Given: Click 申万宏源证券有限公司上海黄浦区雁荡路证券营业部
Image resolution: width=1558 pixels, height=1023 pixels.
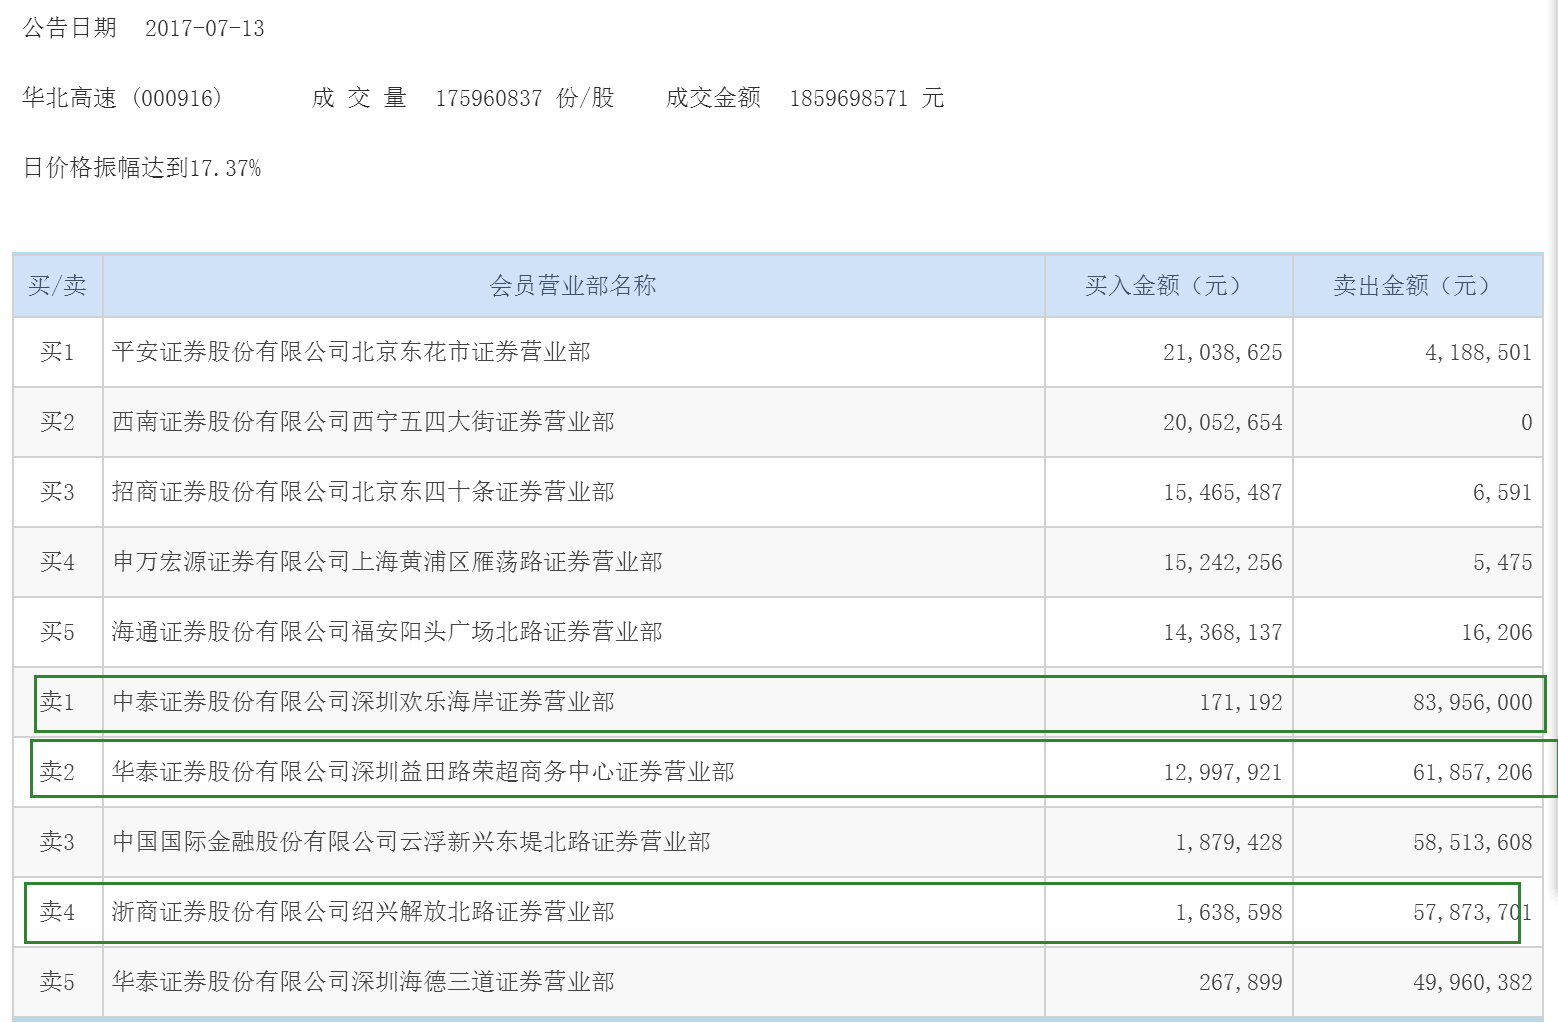Looking at the screenshot, I should [x=387, y=562].
